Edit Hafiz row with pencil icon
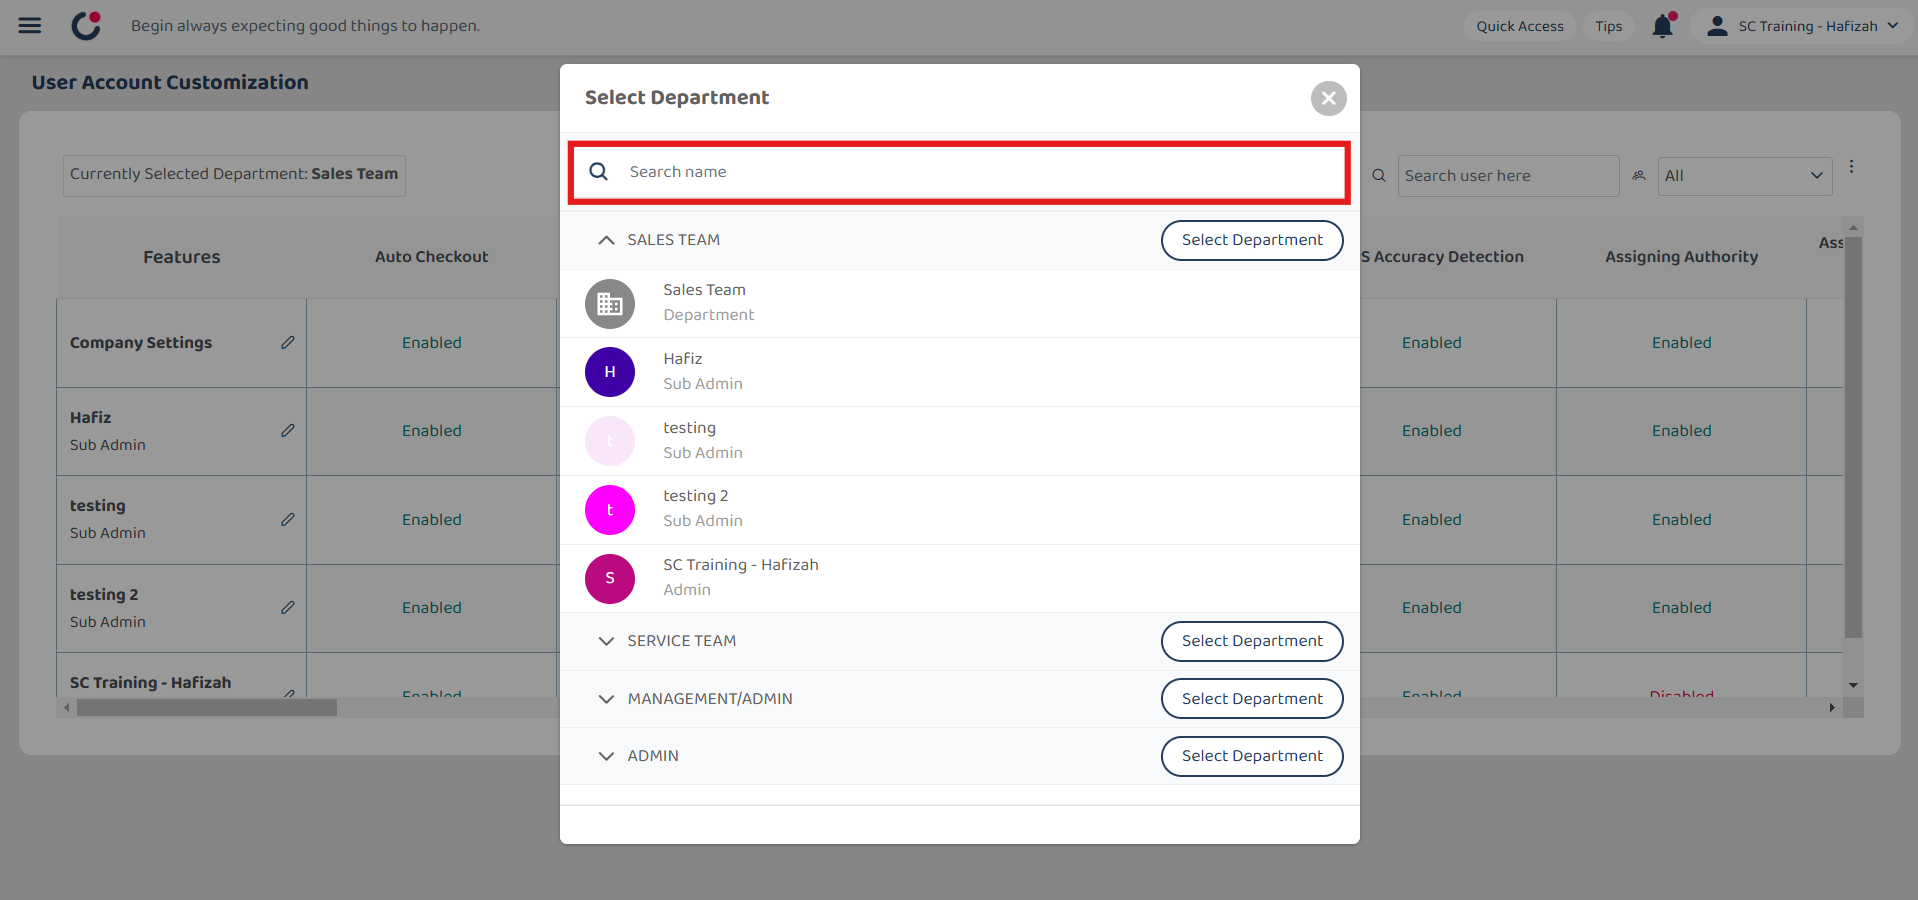This screenshot has width=1918, height=900. click(288, 431)
